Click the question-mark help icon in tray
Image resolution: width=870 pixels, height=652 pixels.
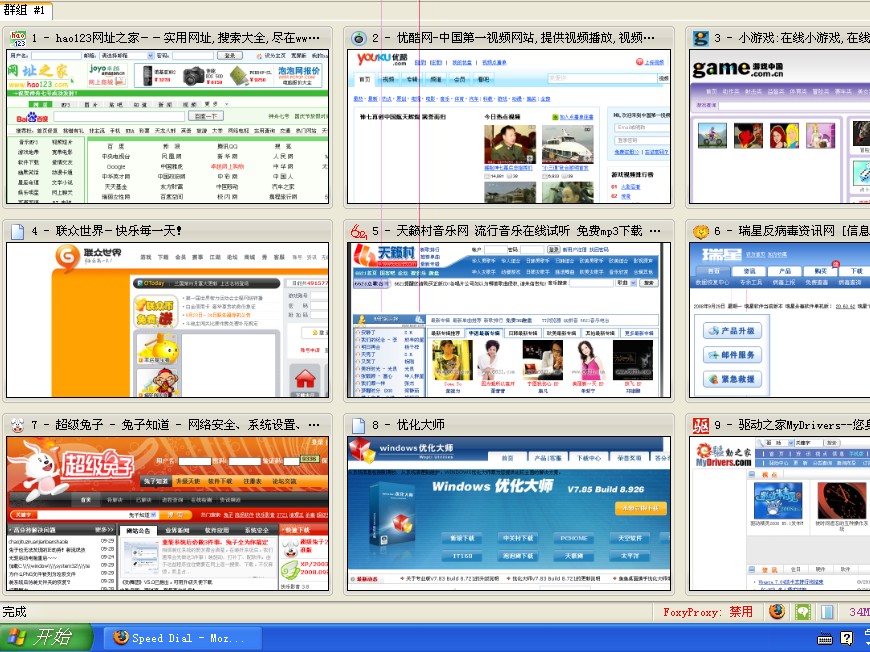click(847, 638)
